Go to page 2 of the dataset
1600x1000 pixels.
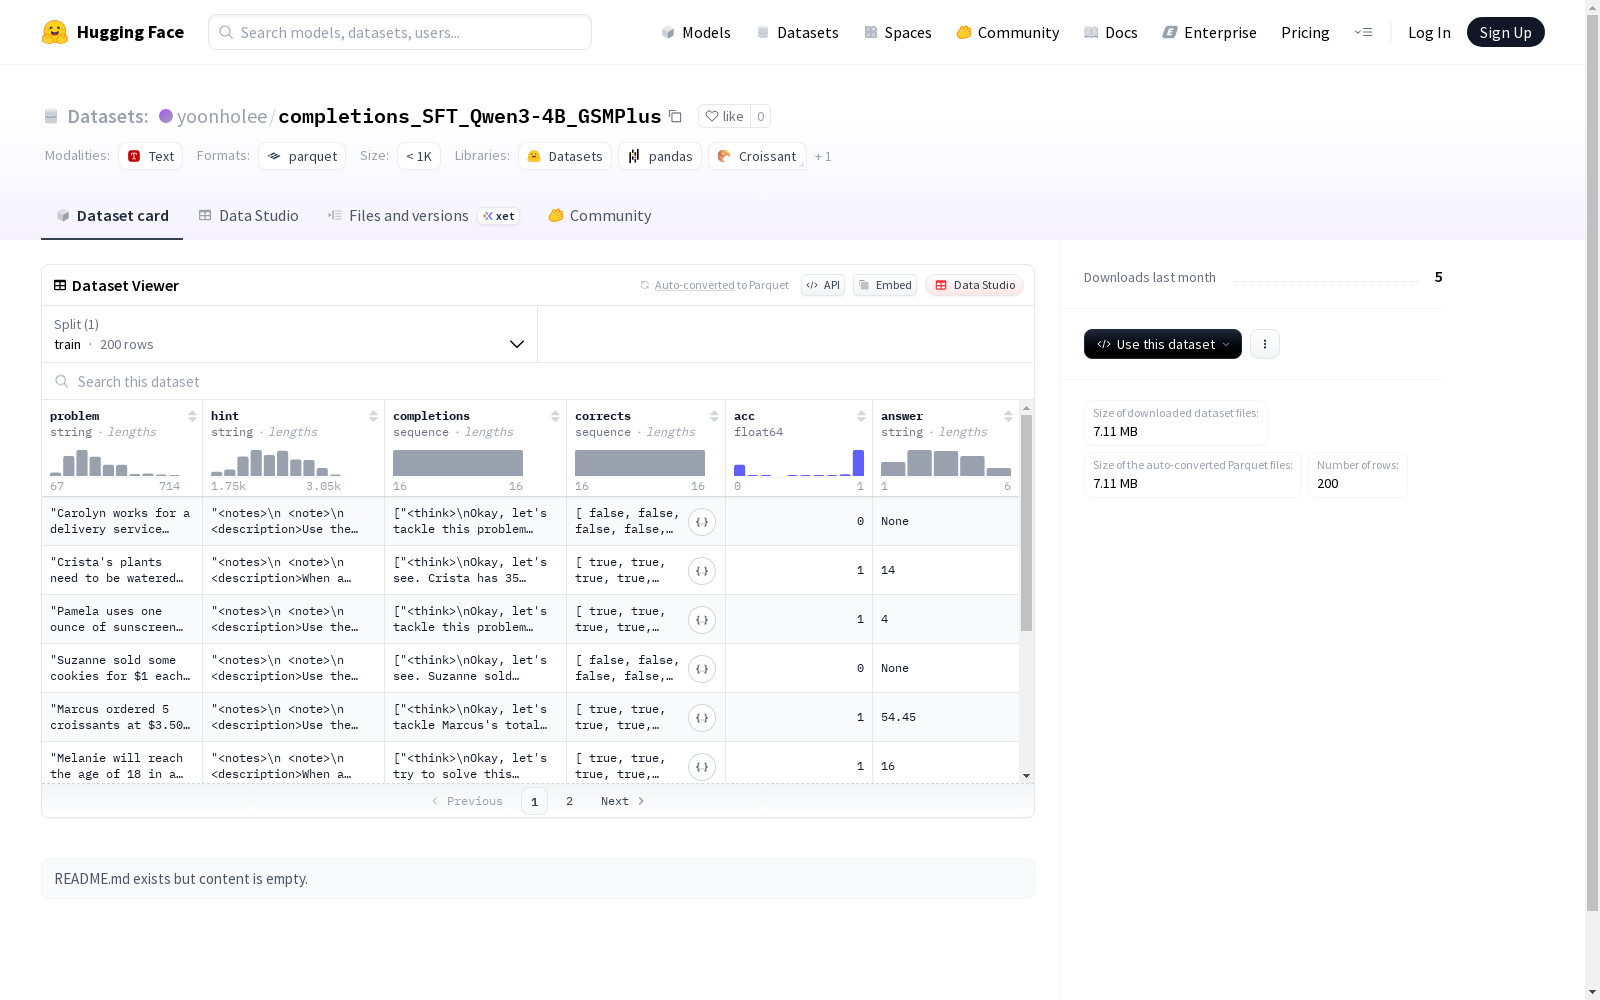coord(570,801)
